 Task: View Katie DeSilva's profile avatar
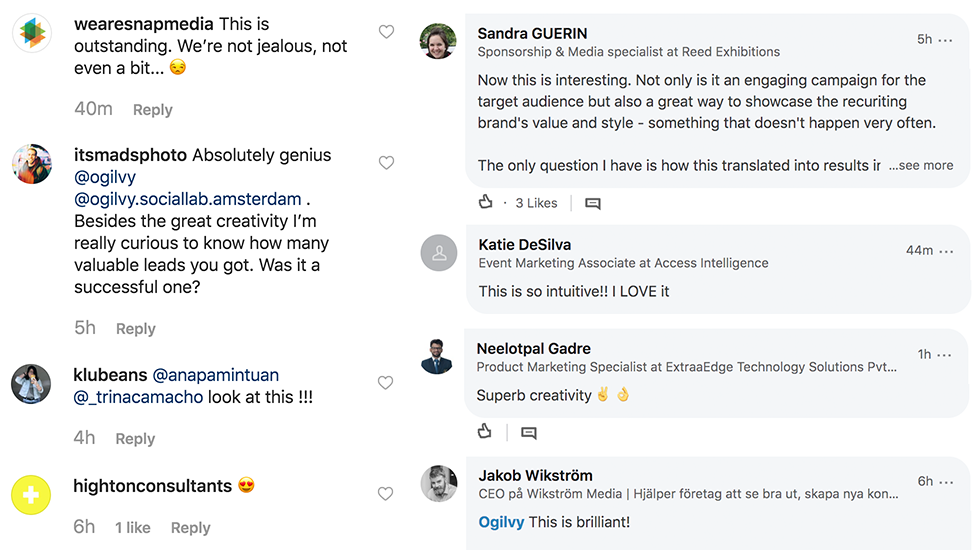[x=439, y=253]
